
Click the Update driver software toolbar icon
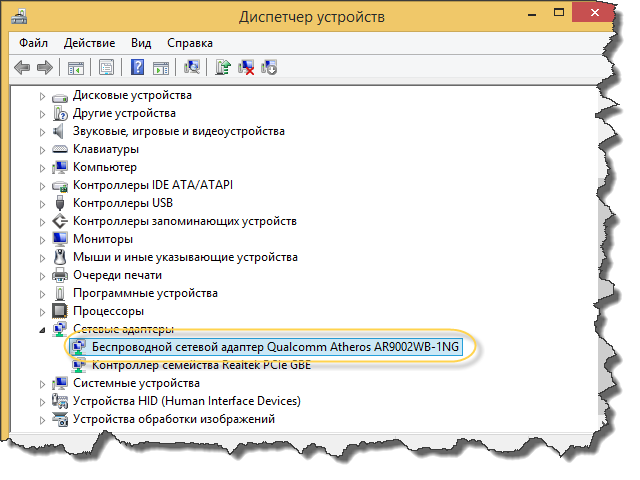tap(223, 67)
